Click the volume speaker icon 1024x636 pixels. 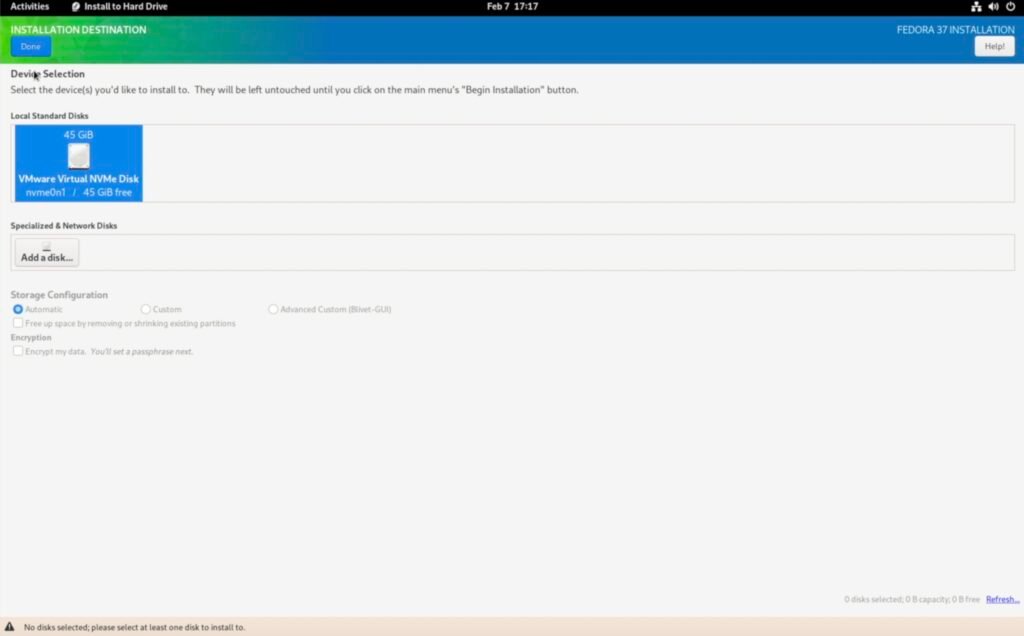[993, 7]
